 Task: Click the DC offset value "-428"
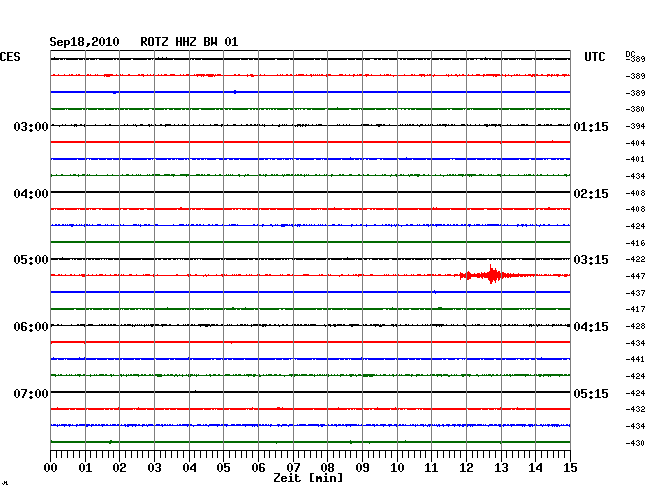tap(635, 327)
